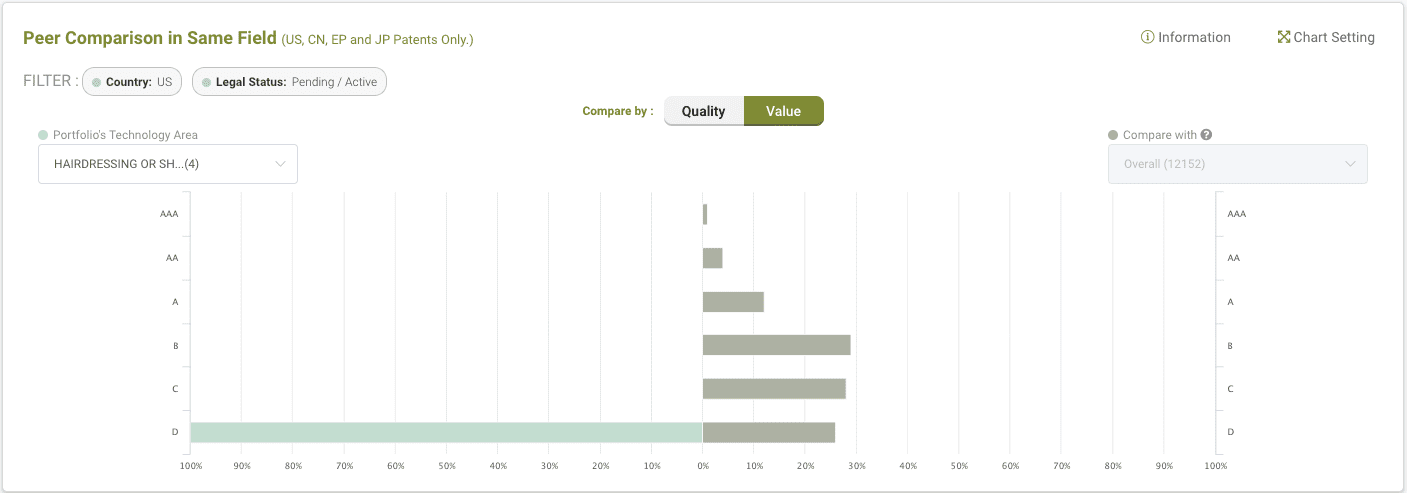The height and width of the screenshot is (493, 1407).
Task: Click the Legal Status filter dot icon
Action: tap(207, 82)
